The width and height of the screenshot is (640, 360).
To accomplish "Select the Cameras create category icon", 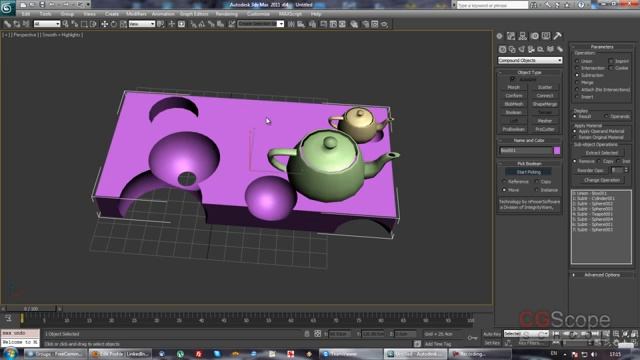I will 531,49.
